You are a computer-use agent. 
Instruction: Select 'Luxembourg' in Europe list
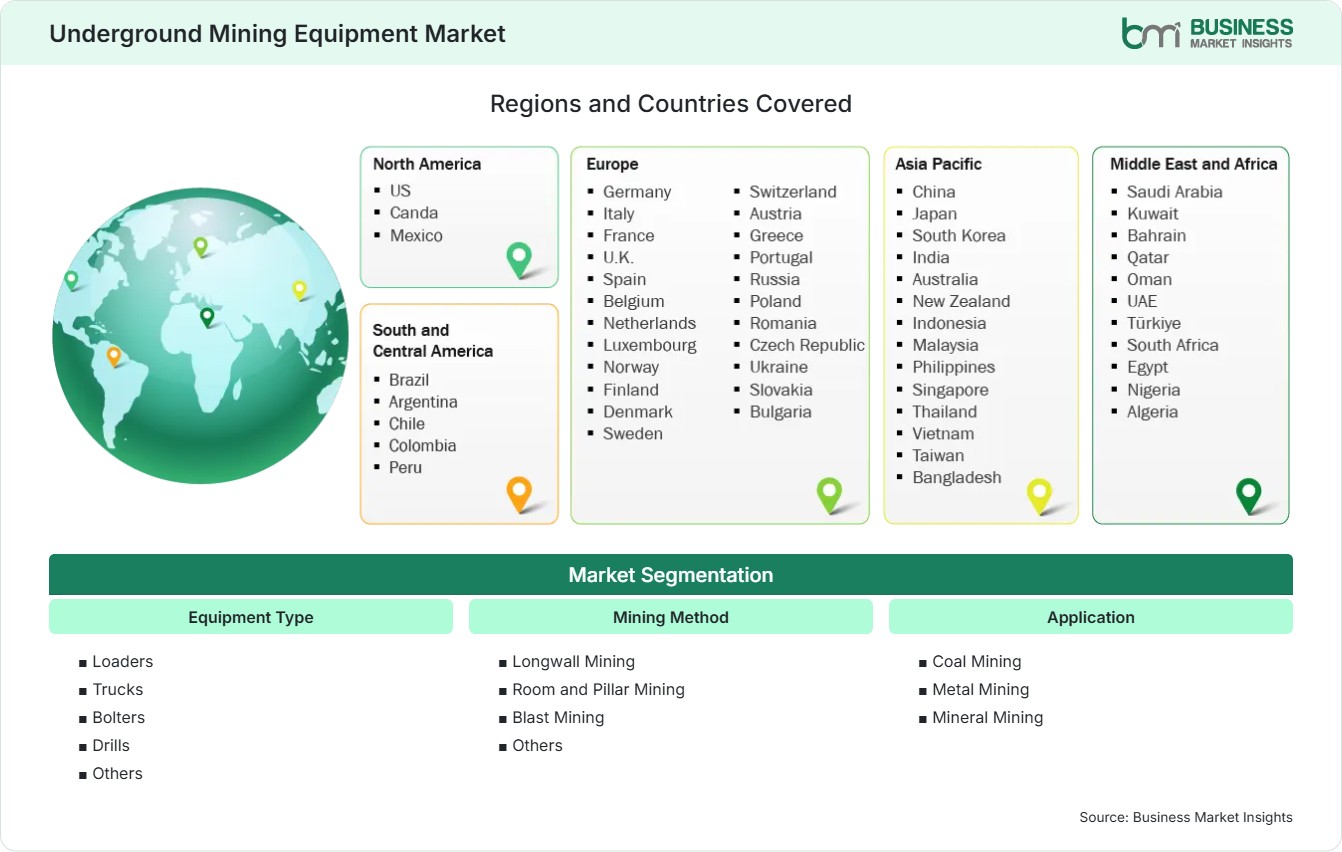click(x=650, y=345)
